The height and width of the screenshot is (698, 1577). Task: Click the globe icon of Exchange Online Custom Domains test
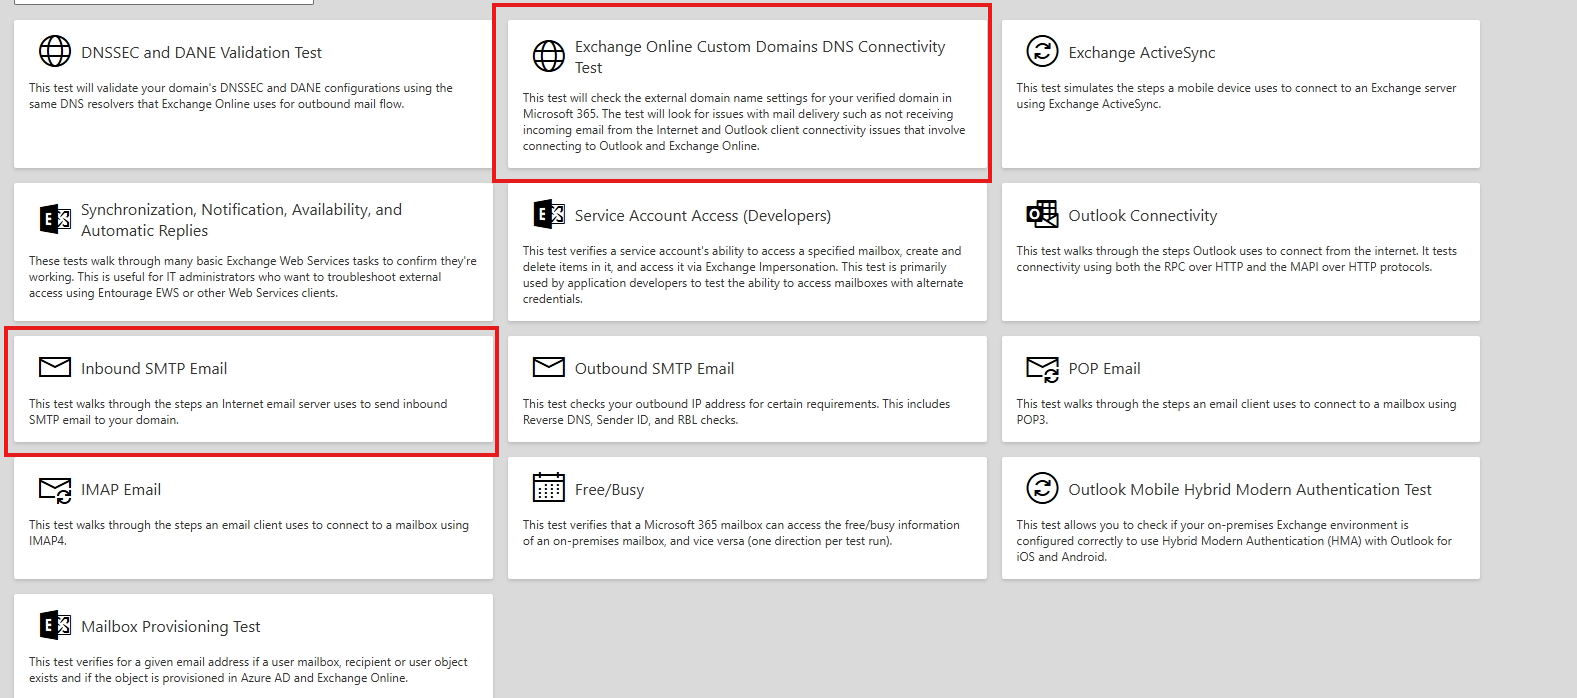pos(548,56)
